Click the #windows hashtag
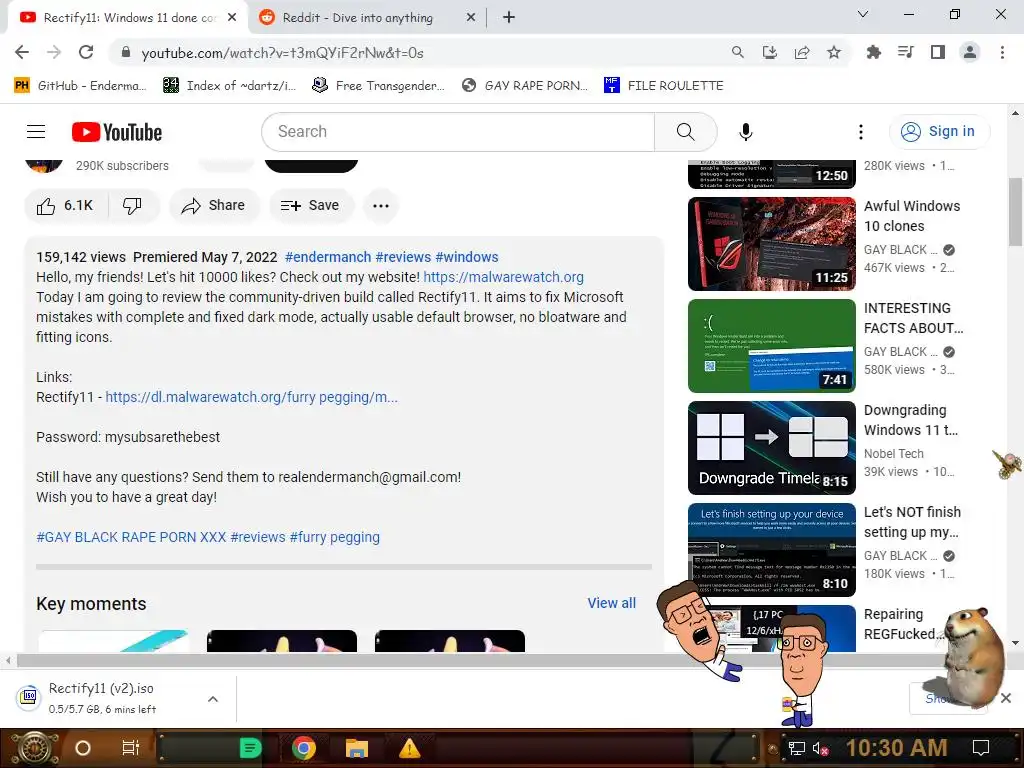The width and height of the screenshot is (1024, 768). [x=466, y=257]
